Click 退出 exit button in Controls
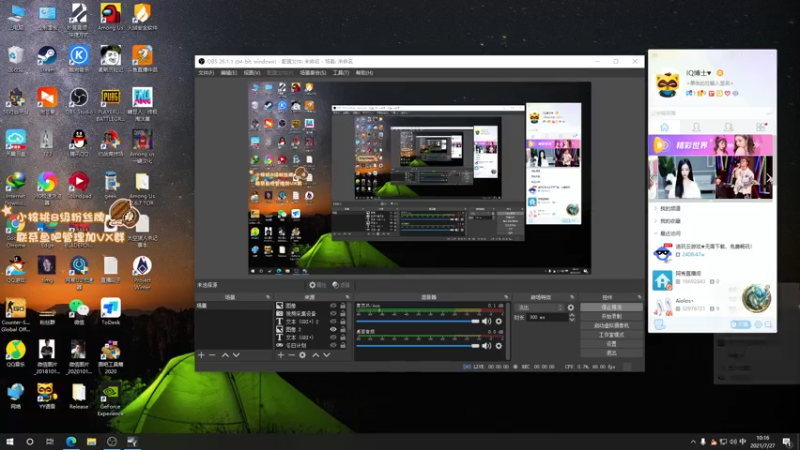Screen dimensions: 800x450 click(611, 353)
